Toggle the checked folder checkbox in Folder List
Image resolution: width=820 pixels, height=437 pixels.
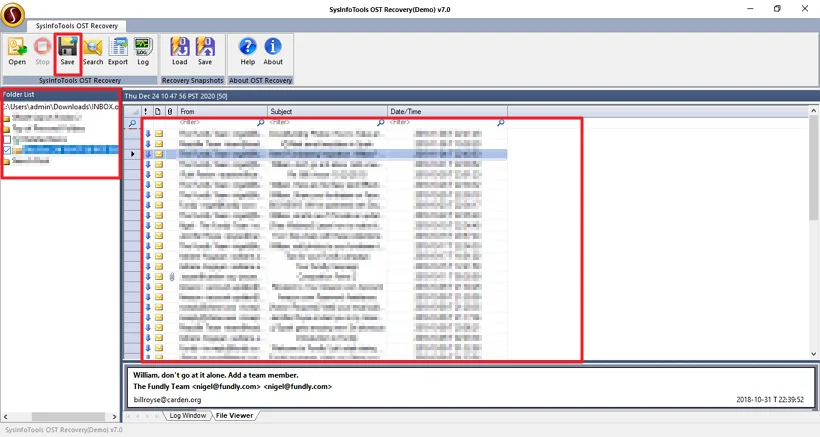(8, 150)
